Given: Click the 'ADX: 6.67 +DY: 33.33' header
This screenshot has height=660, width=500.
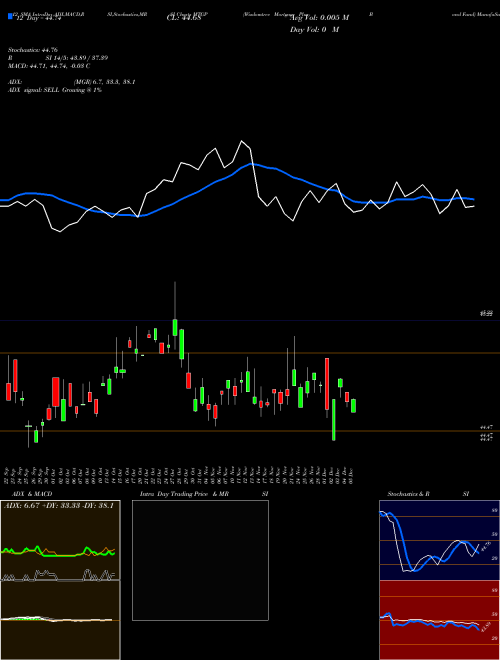Looking at the screenshot, I should pyautogui.click(x=59, y=506).
